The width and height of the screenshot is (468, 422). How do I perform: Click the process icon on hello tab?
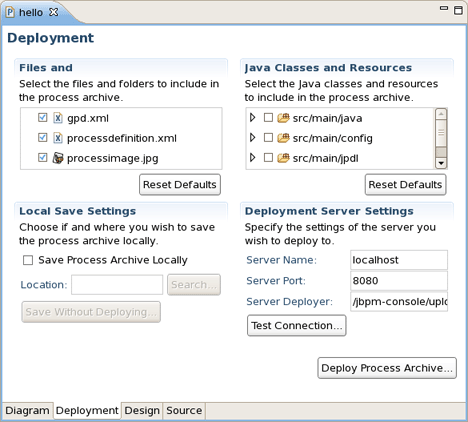(x=10, y=12)
